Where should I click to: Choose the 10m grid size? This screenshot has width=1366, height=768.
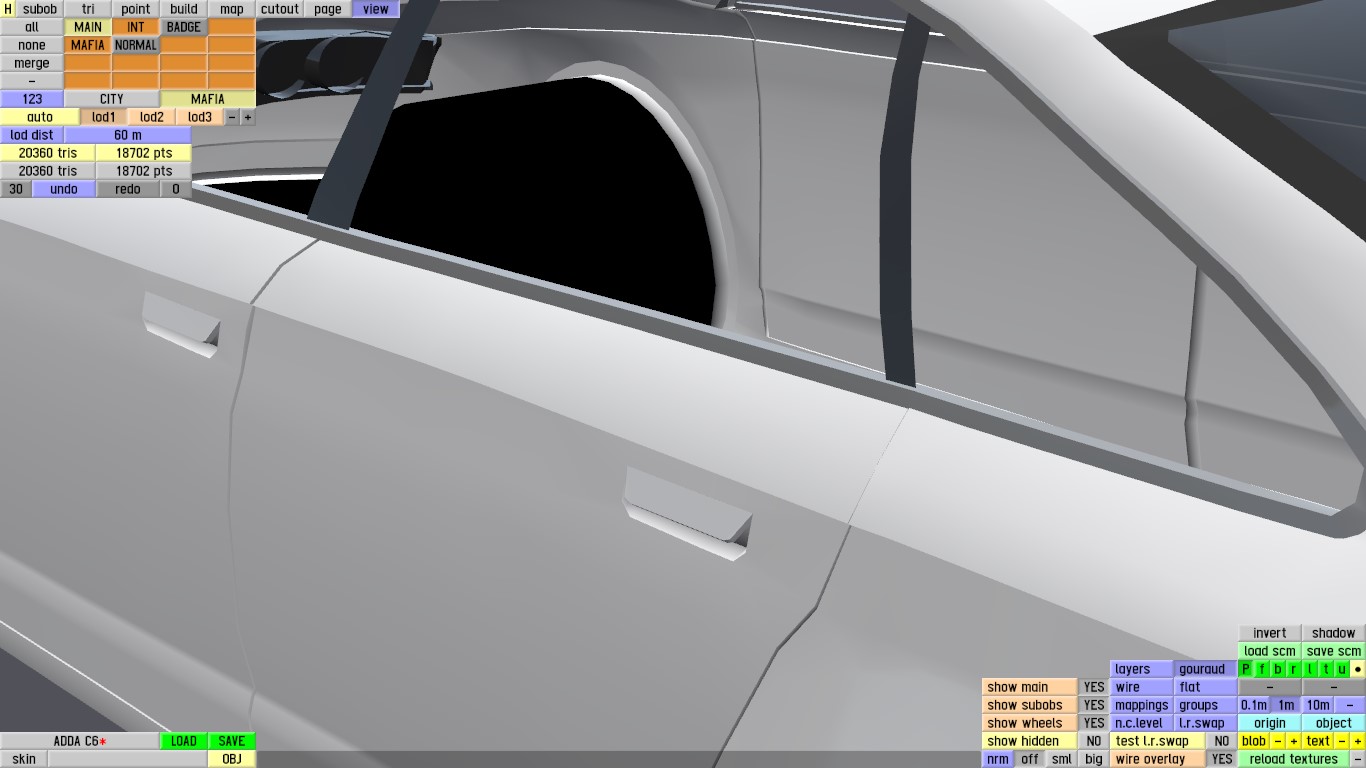coord(1318,705)
